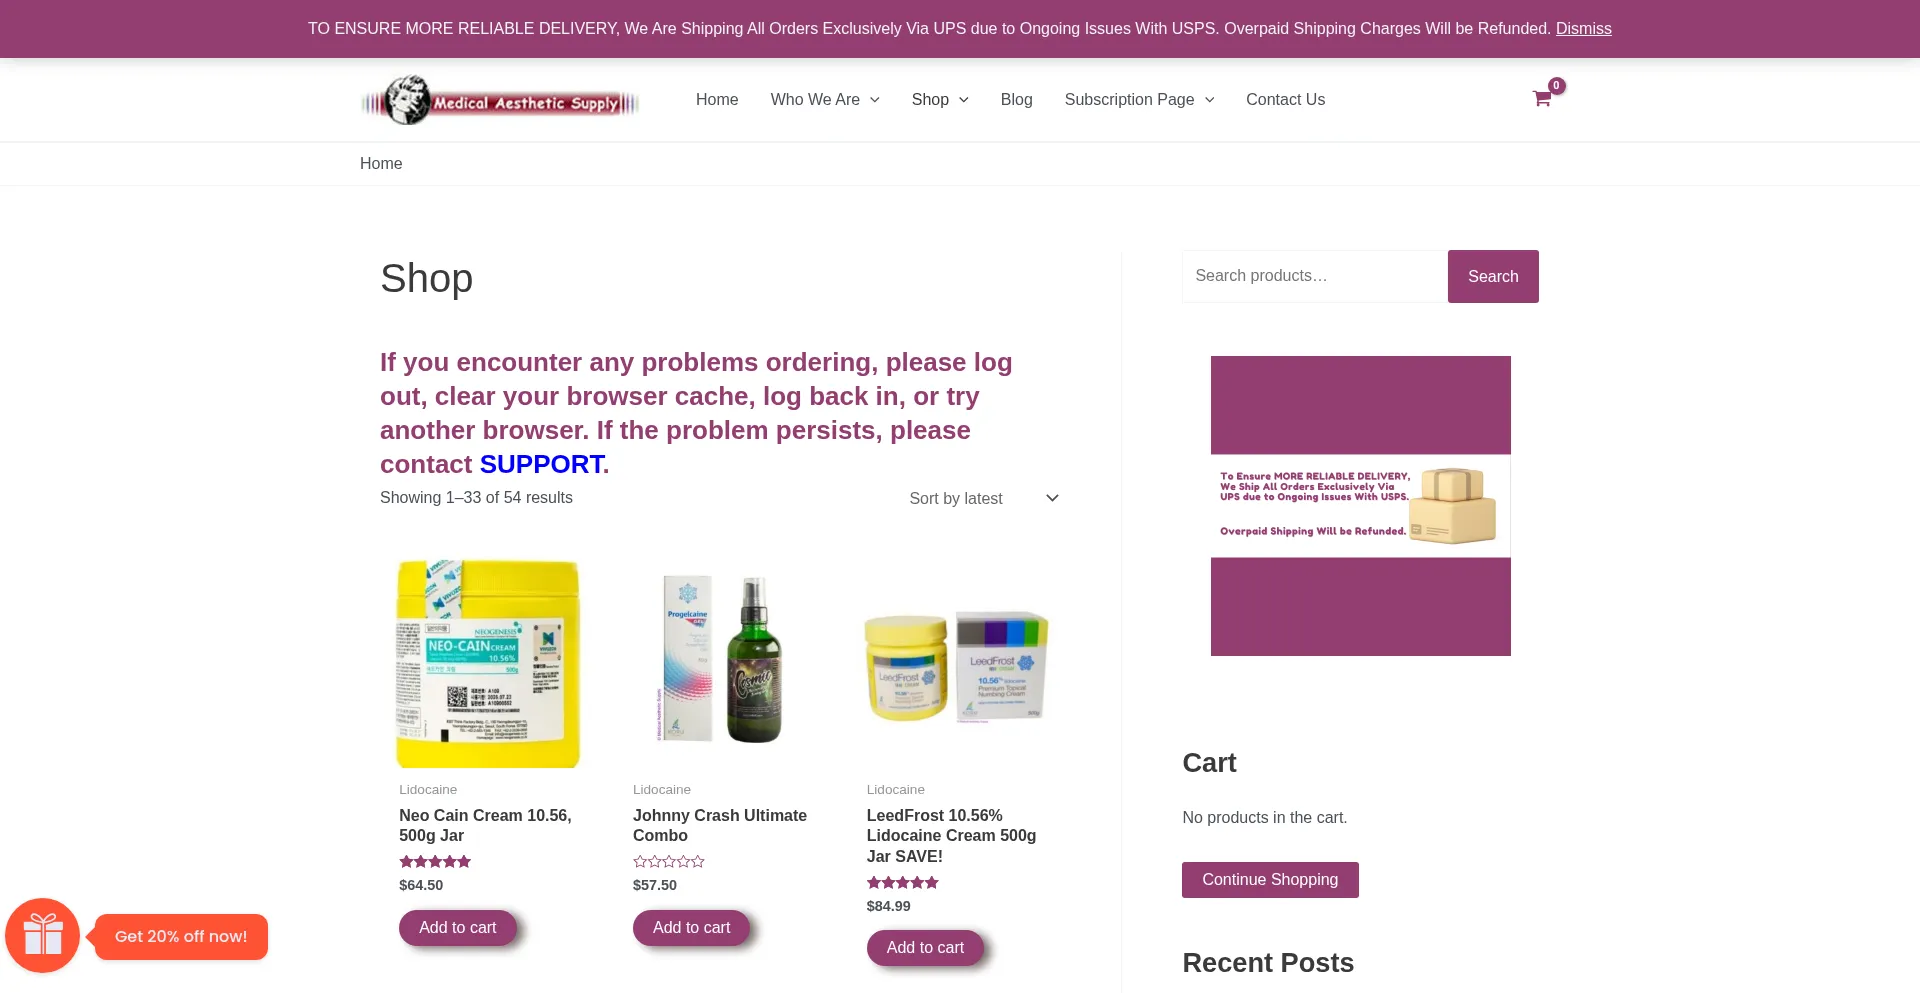Open the Sort by latest dropdown
1920x993 pixels.
(983, 498)
